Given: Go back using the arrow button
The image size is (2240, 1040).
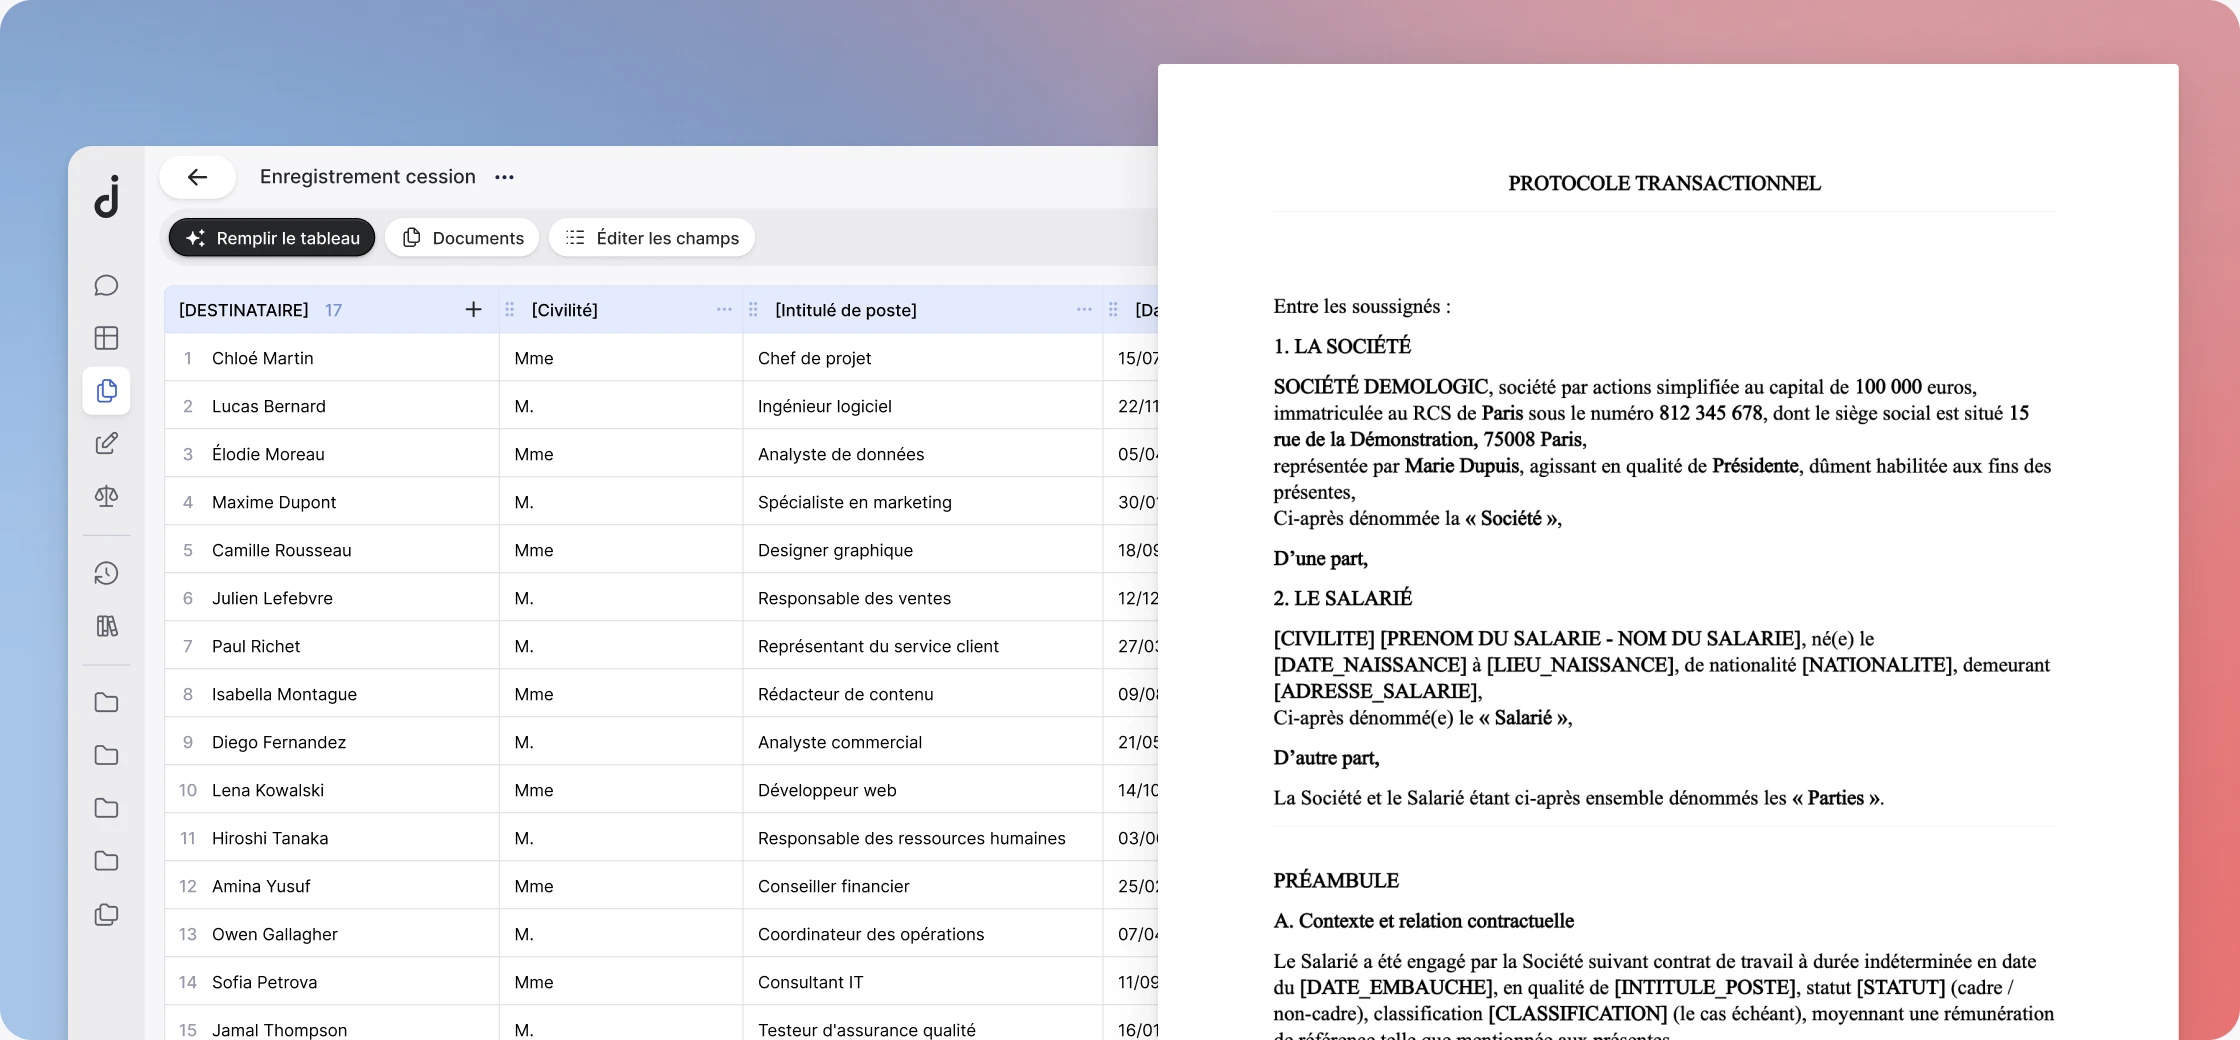Looking at the screenshot, I should point(198,177).
